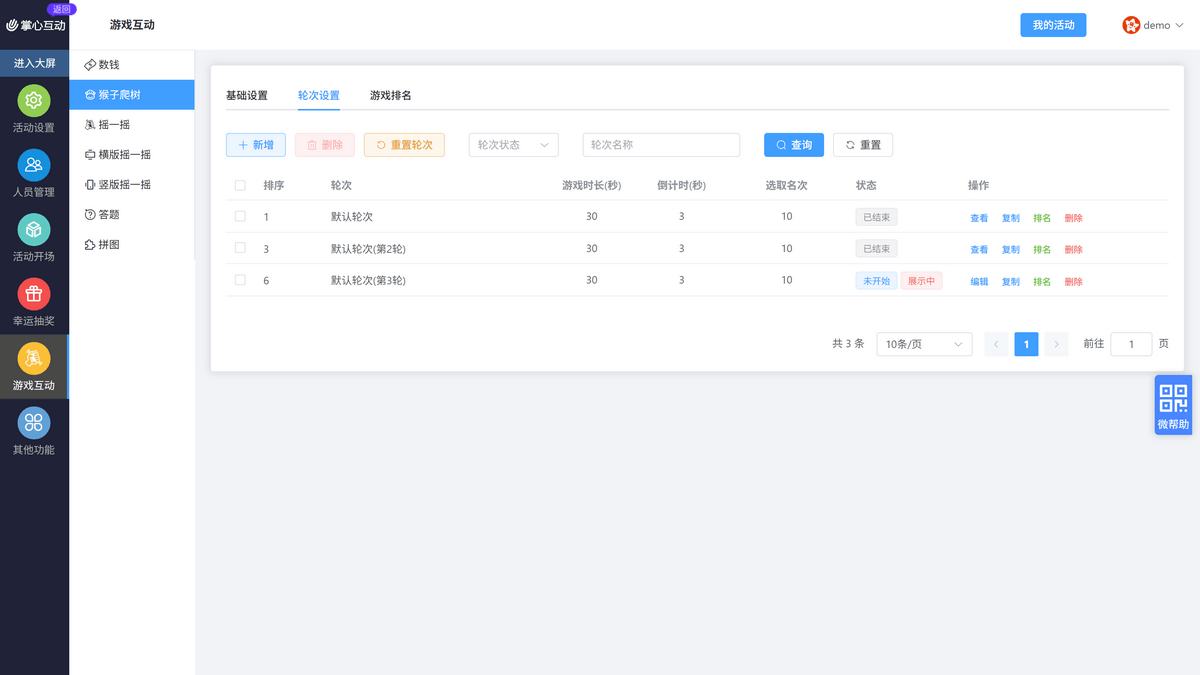Click the 共 3 条 total text

click(x=848, y=343)
